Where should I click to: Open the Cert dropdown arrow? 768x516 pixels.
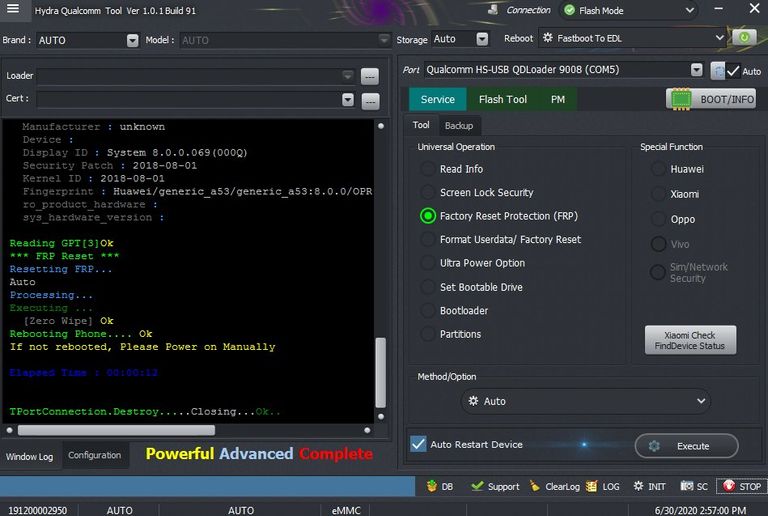(x=348, y=99)
